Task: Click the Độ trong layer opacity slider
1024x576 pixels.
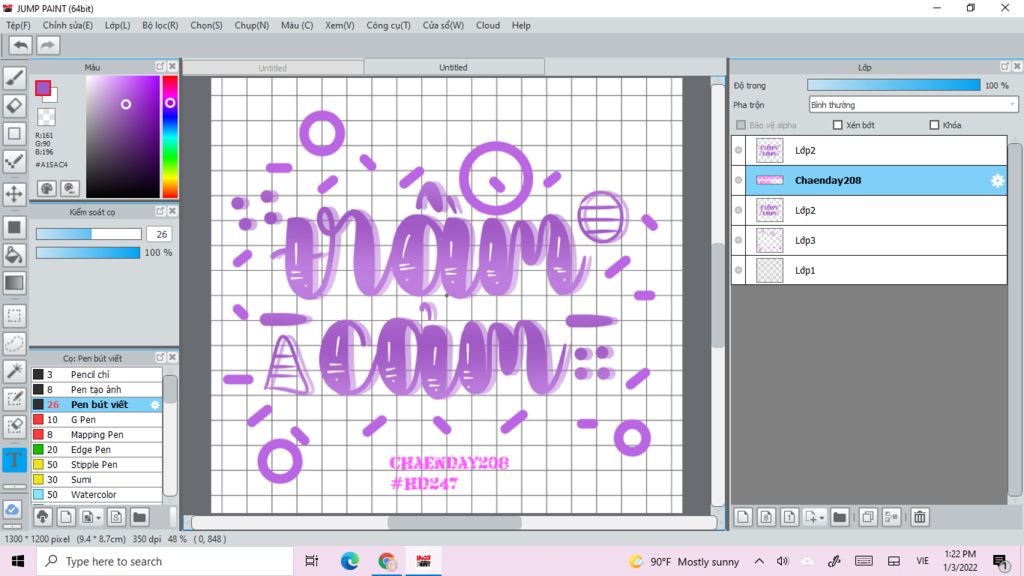Action: 893,86
